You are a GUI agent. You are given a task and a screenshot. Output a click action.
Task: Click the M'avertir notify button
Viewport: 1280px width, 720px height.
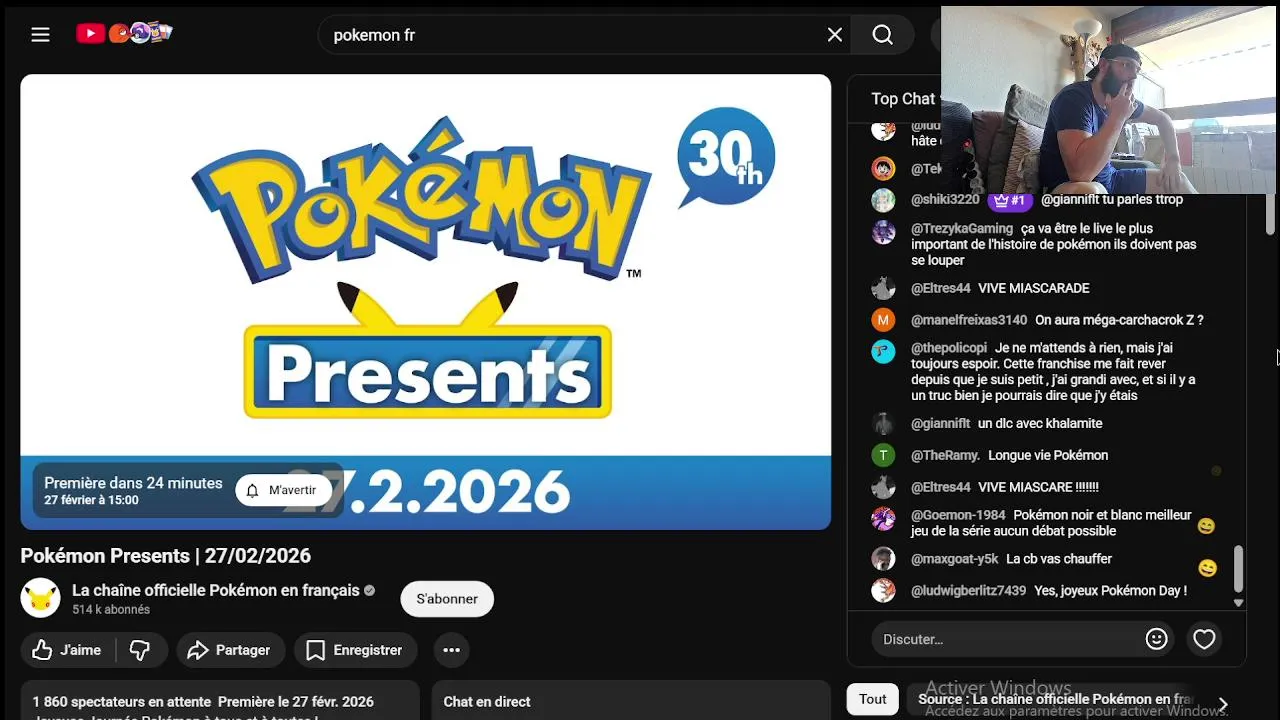click(283, 490)
